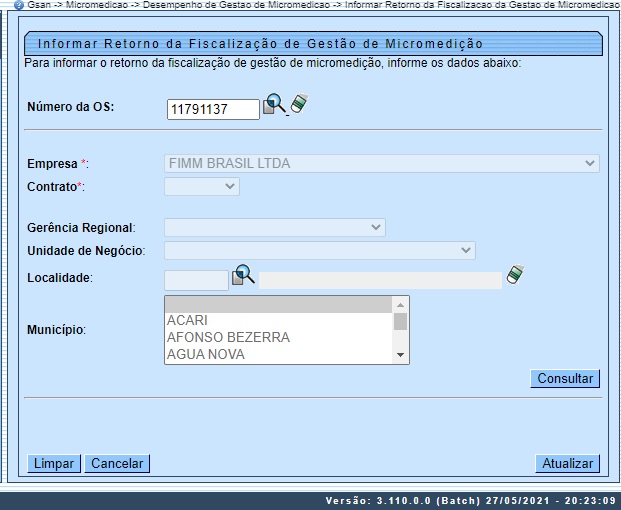Click the Consultar button
This screenshot has width=621, height=510.
[x=565, y=379]
